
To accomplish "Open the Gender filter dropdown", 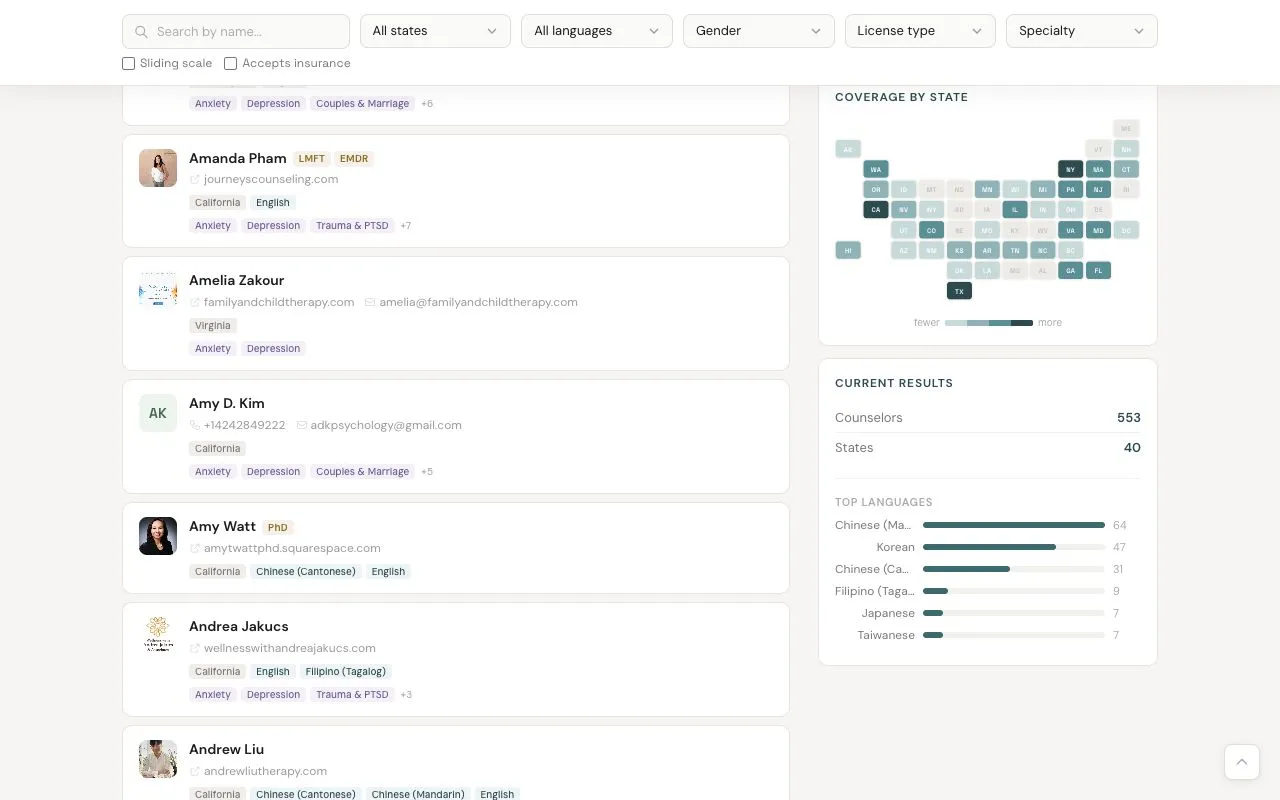I will point(758,31).
